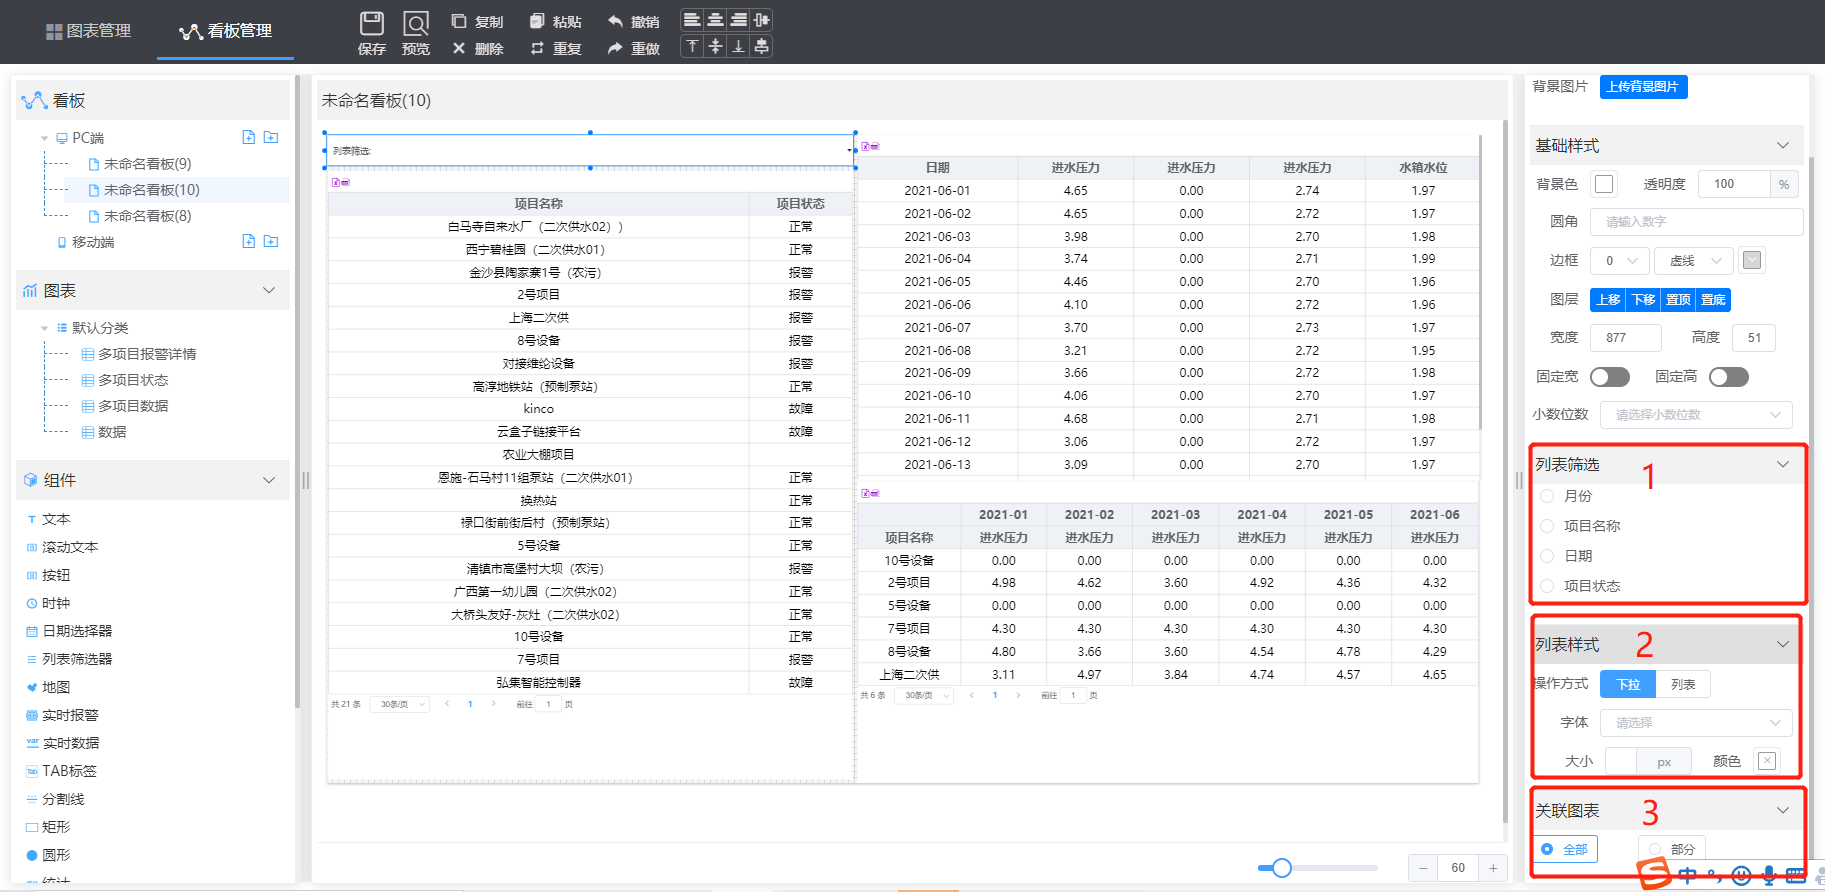The width and height of the screenshot is (1825, 892).
Task: Collapse the 图表 panel in sidebar
Action: click(x=268, y=290)
